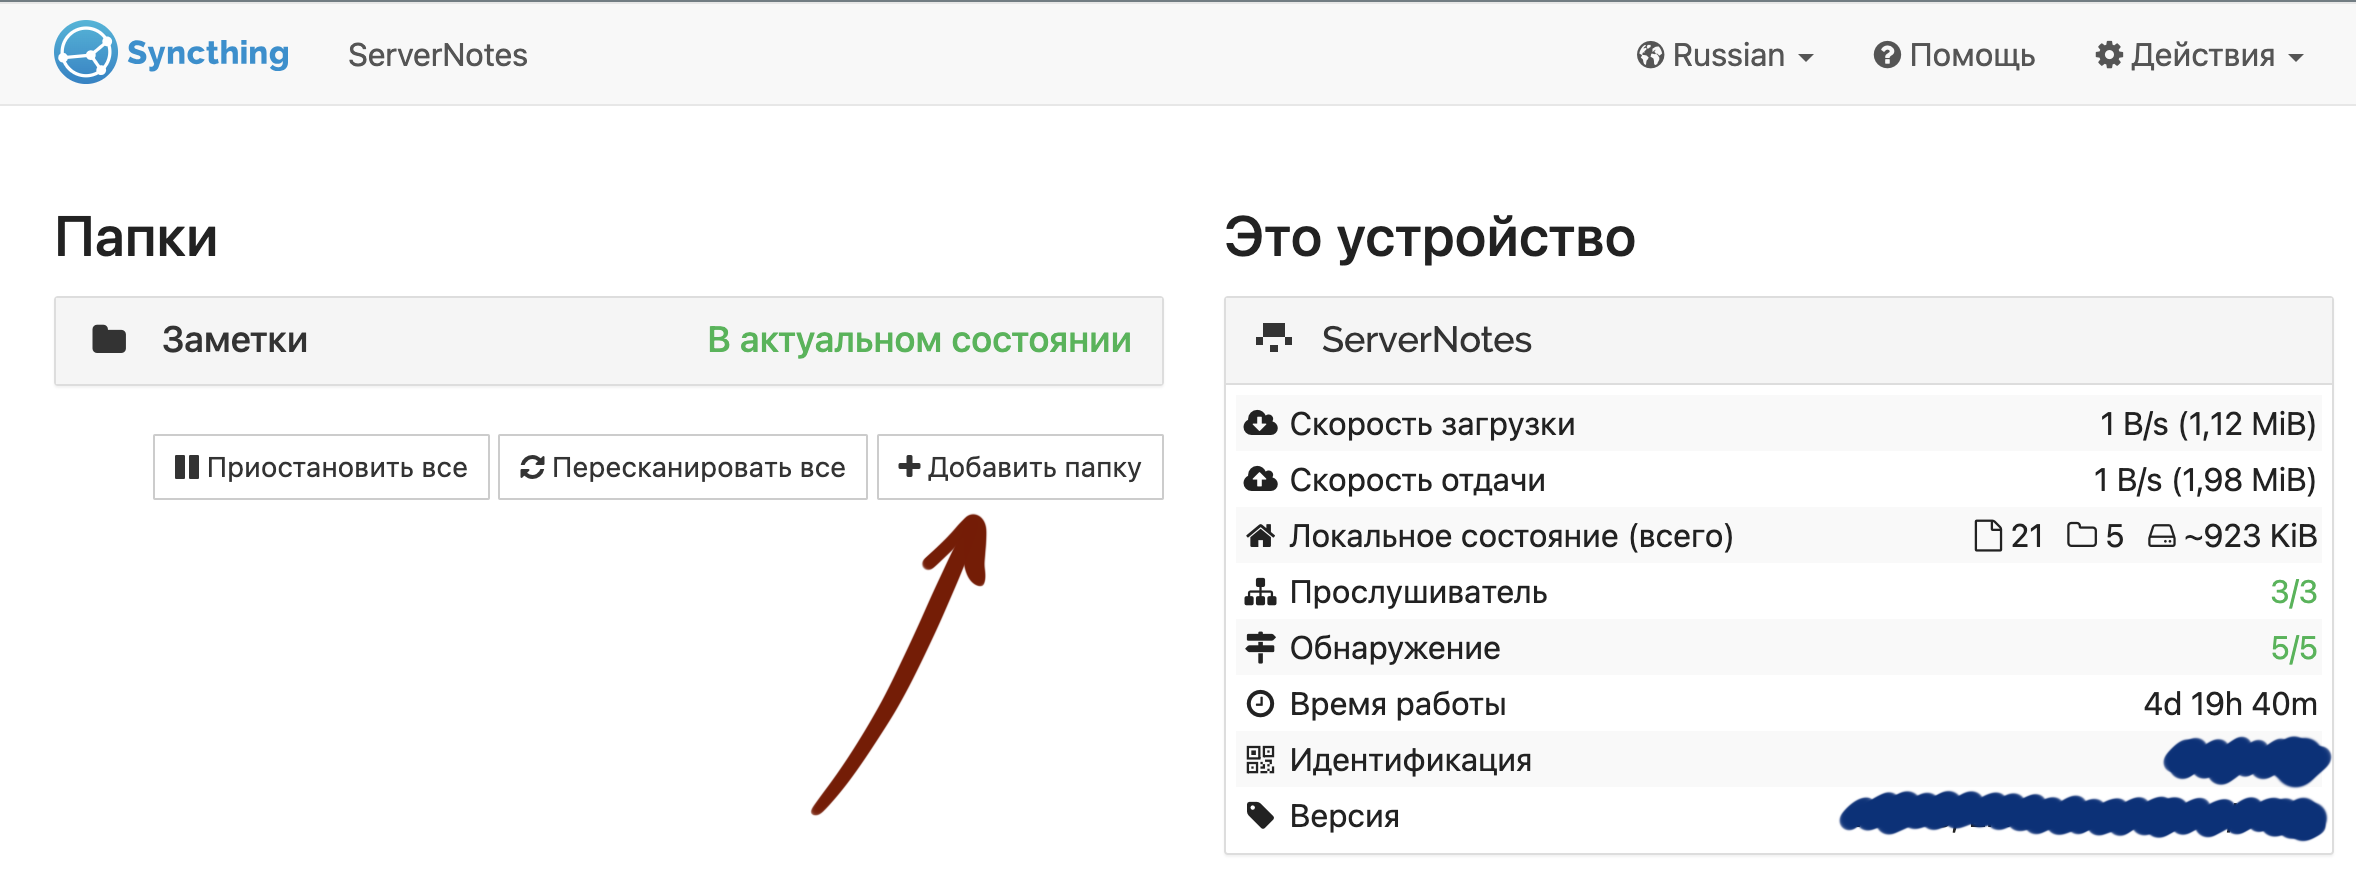Open the Помощь help link
The height and width of the screenshot is (876, 2356).
coord(1954,55)
